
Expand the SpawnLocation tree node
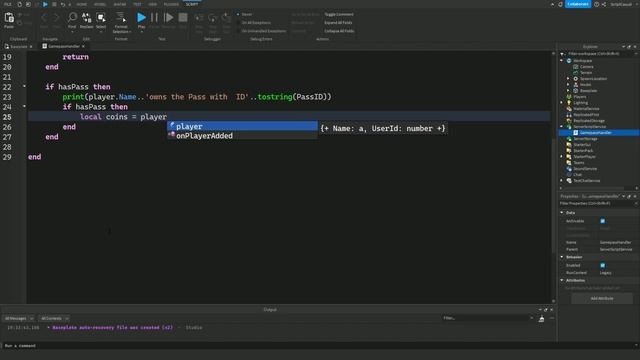(568, 78)
